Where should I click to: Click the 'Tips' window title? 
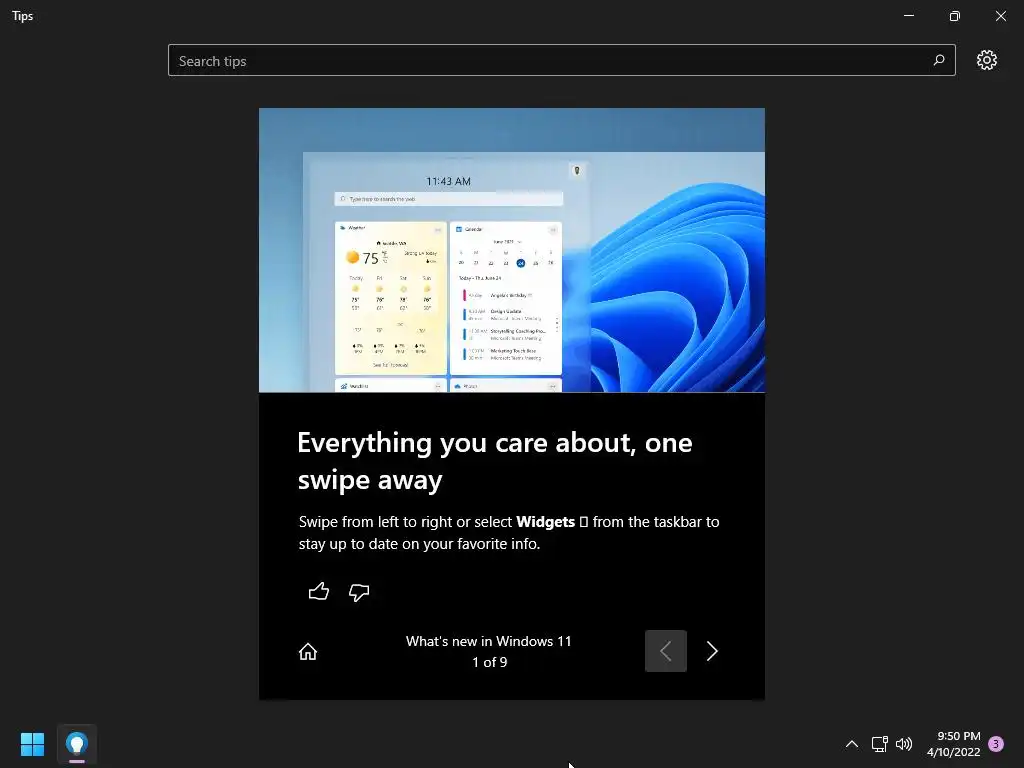coord(23,16)
